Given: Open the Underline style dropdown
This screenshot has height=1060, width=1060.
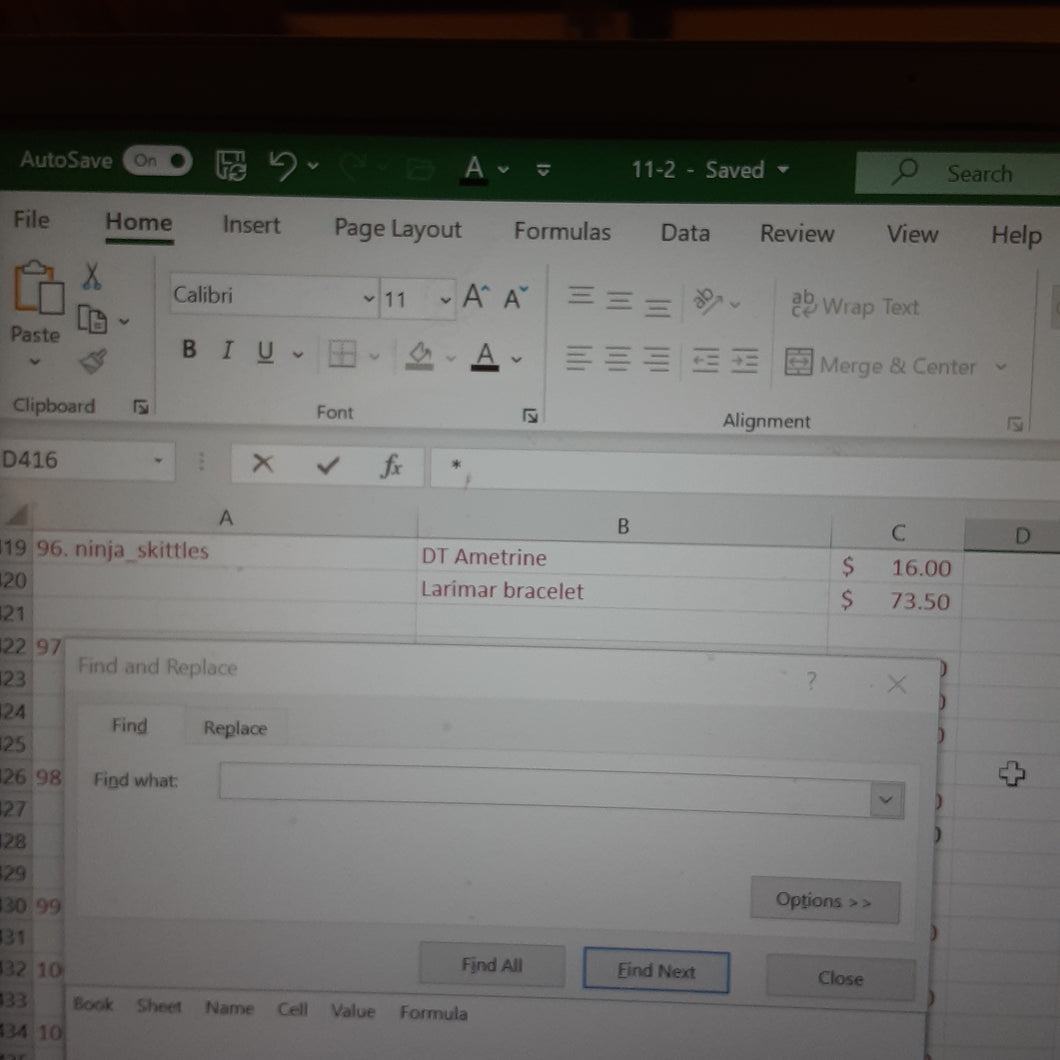Looking at the screenshot, I should coord(297,354).
